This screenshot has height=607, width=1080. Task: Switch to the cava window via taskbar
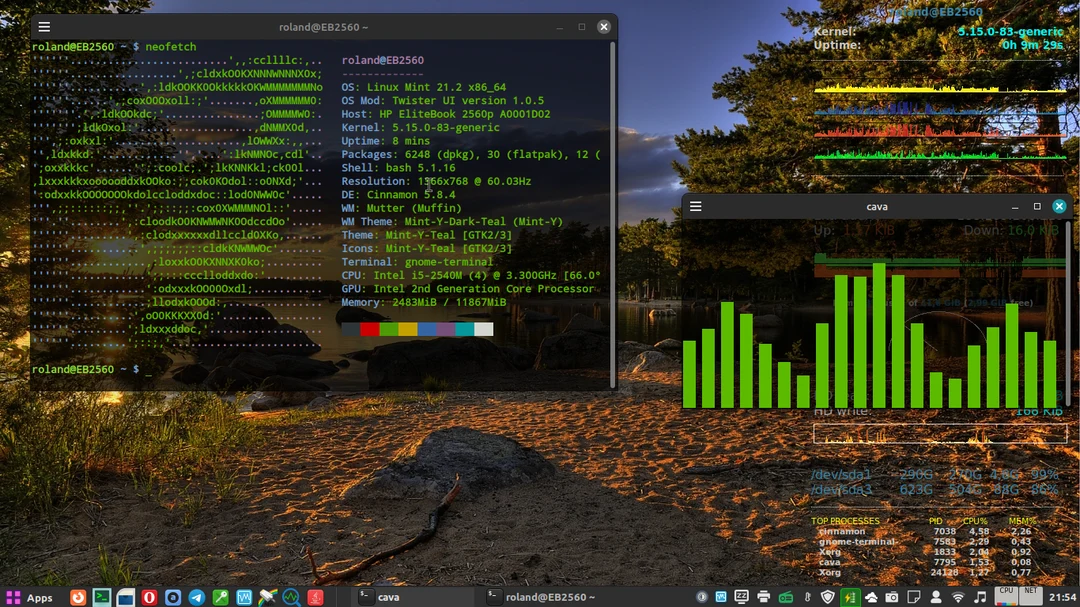pyautogui.click(x=390, y=595)
